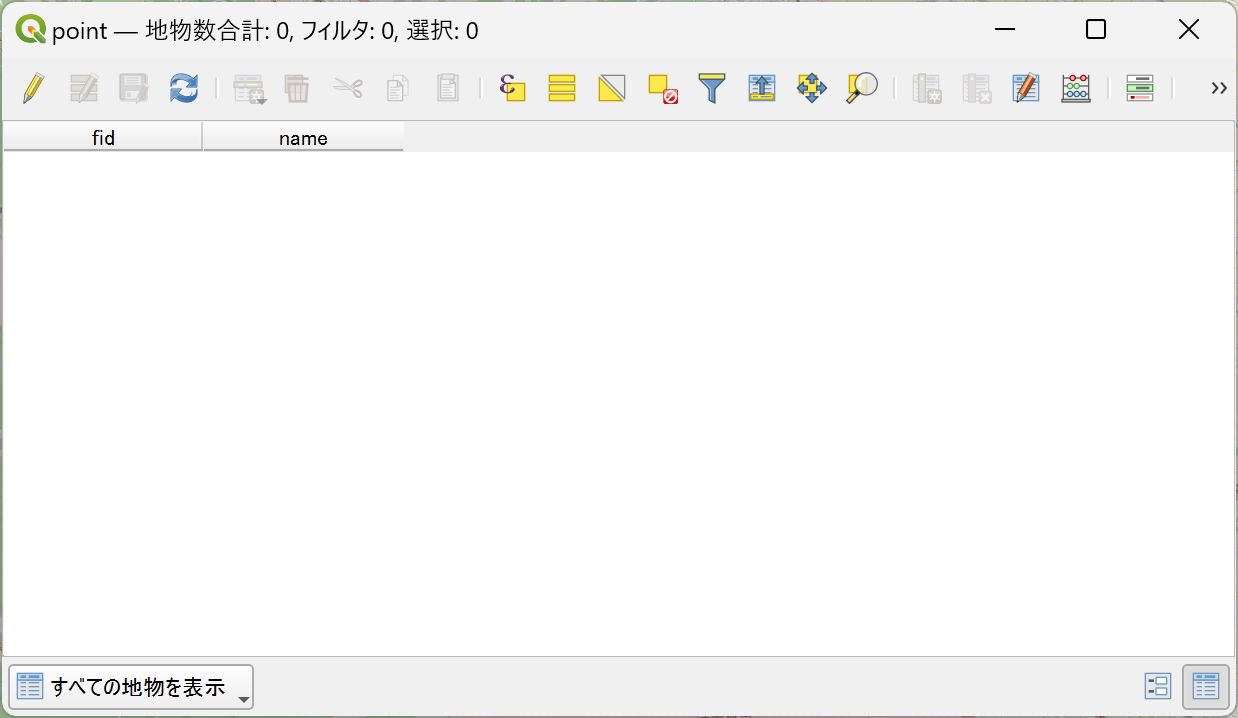Deselect all features icon

click(662, 88)
